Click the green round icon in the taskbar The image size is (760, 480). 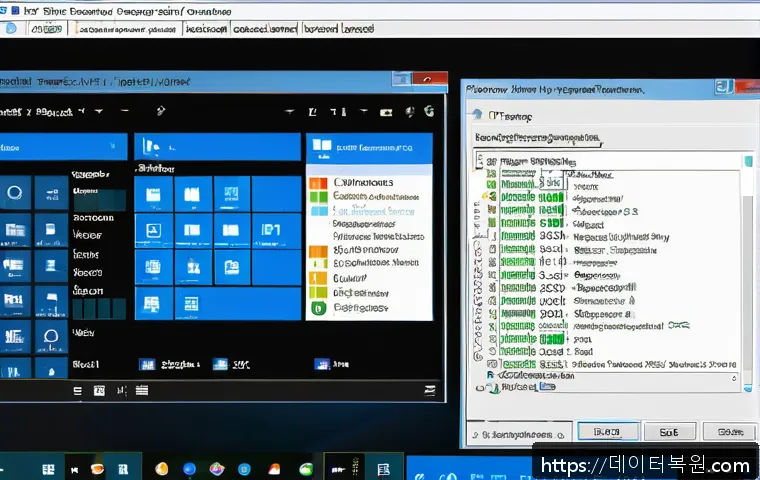(306, 468)
